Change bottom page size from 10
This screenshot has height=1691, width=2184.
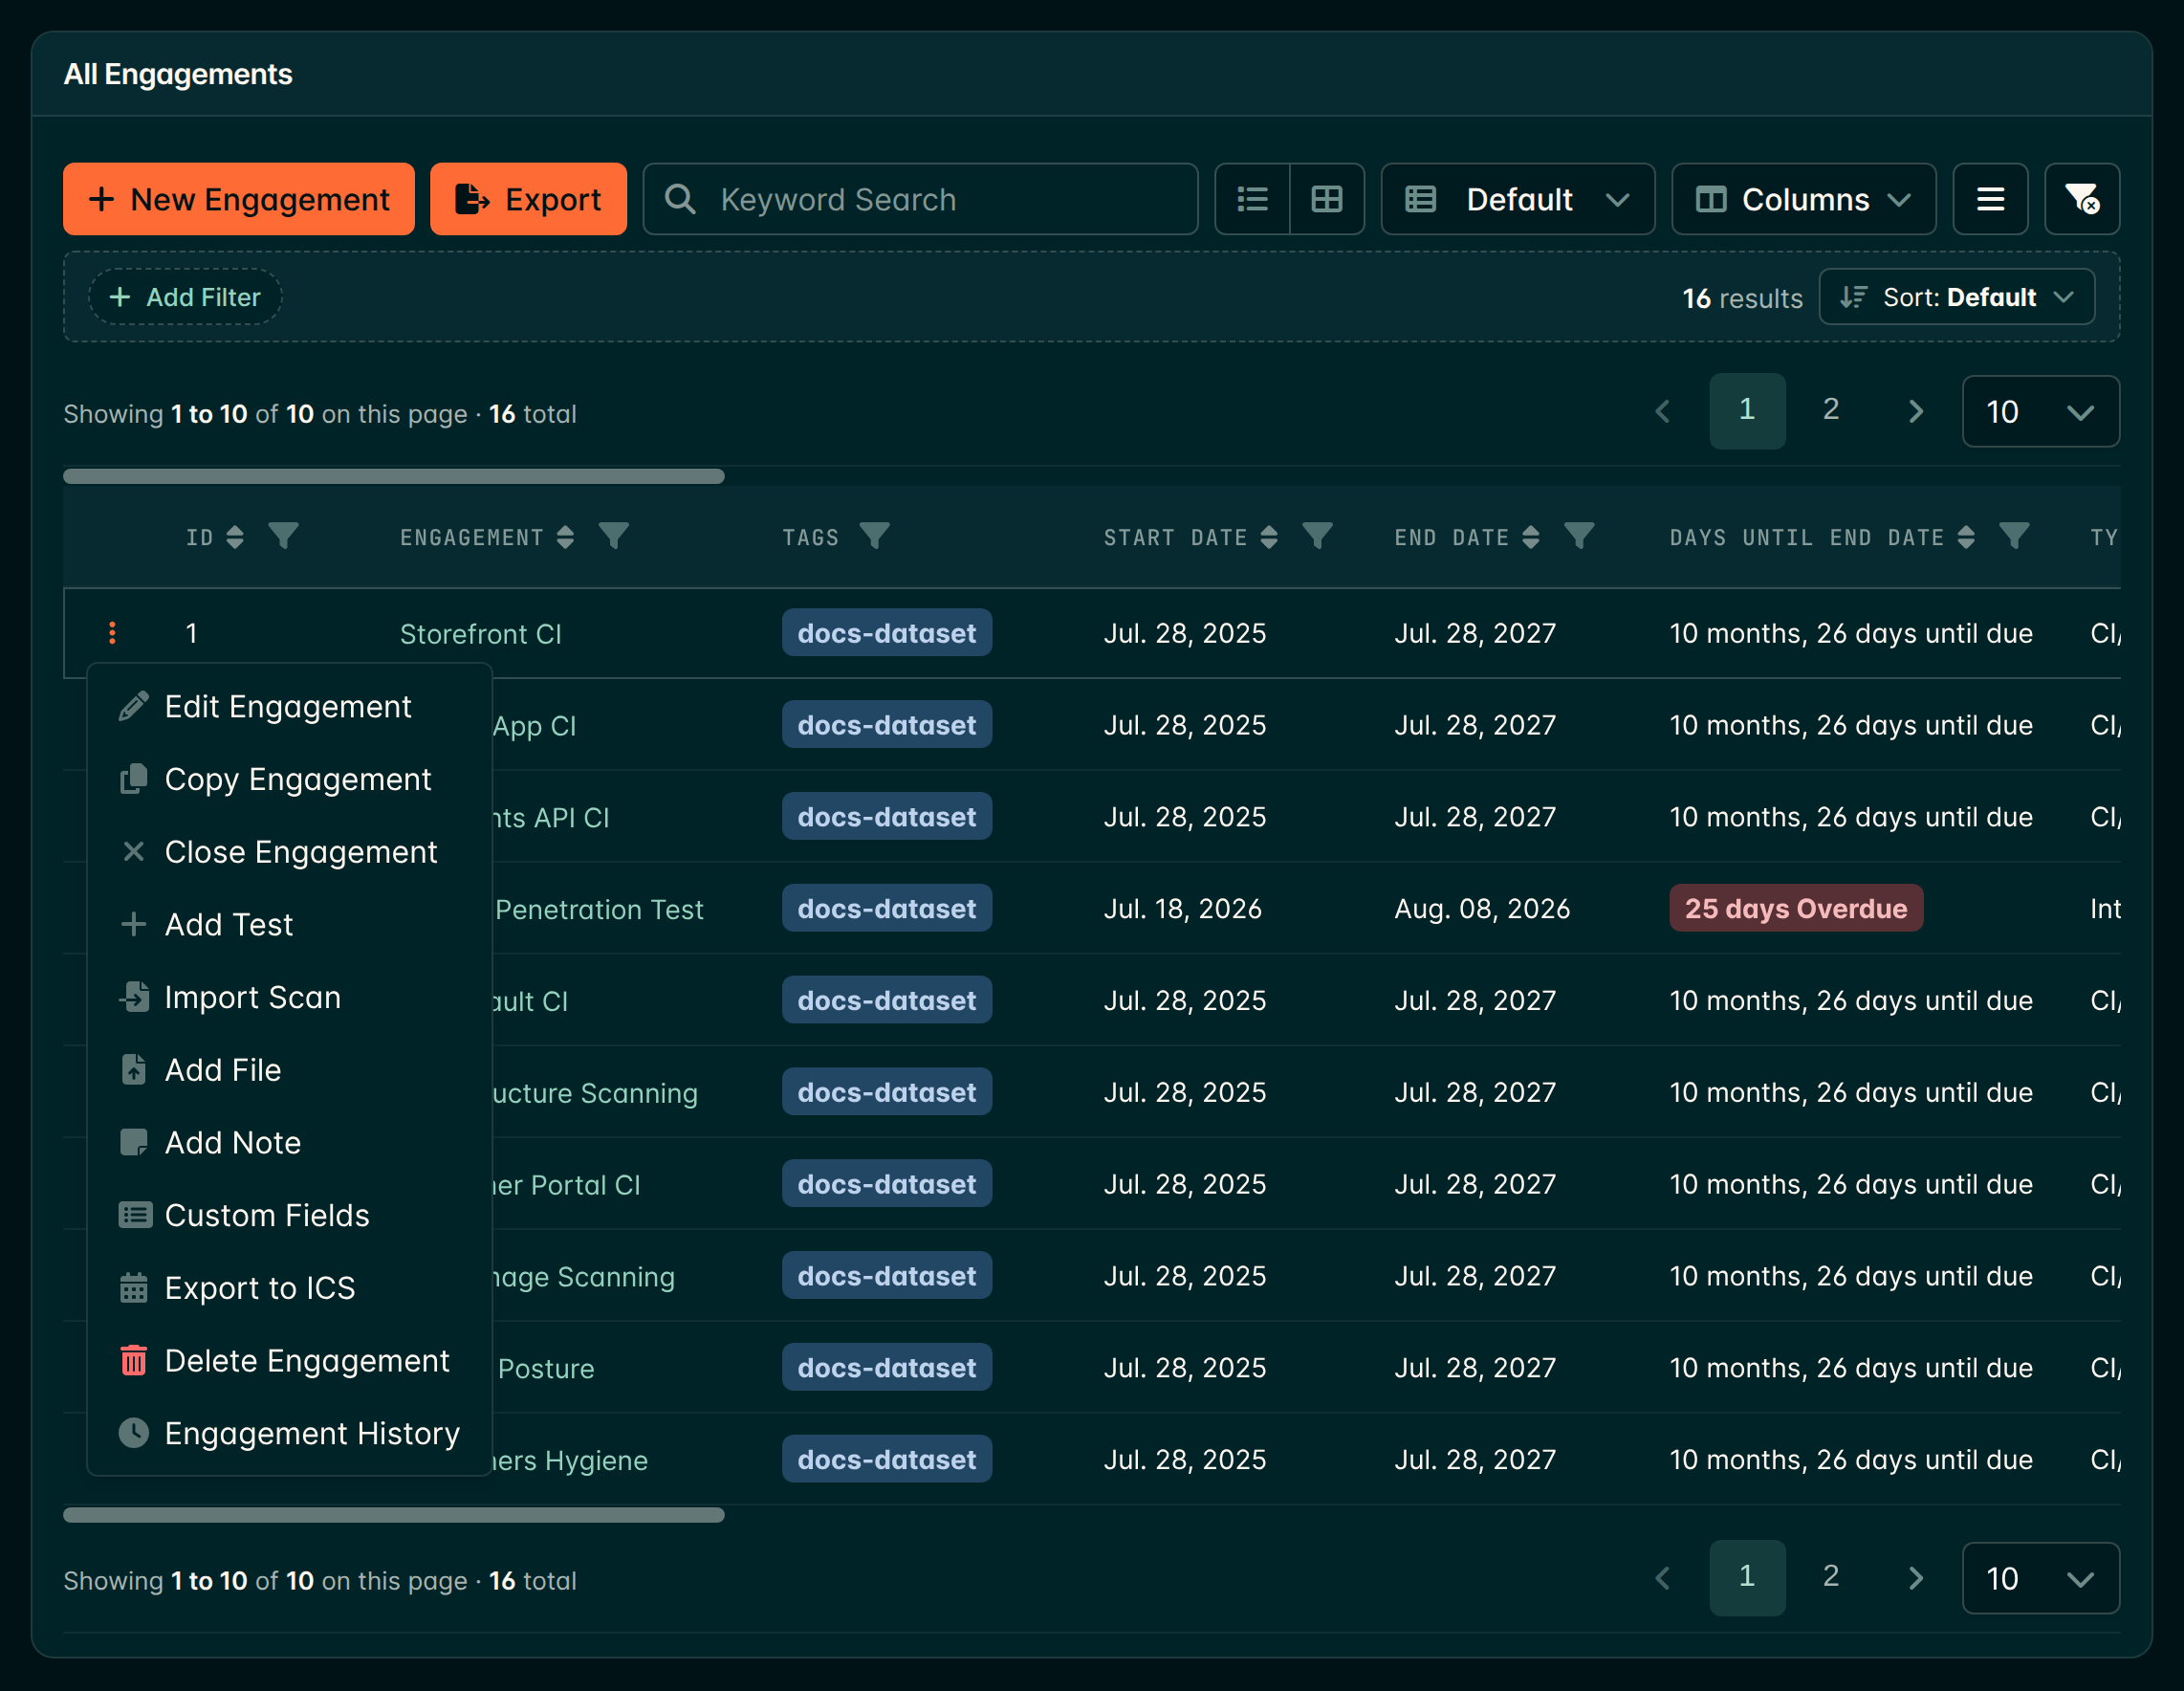[x=2040, y=1578]
